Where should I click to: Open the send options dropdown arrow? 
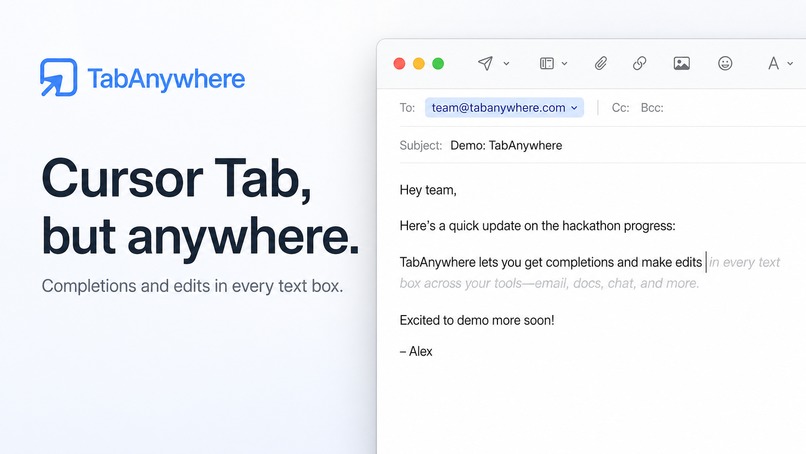coord(506,64)
